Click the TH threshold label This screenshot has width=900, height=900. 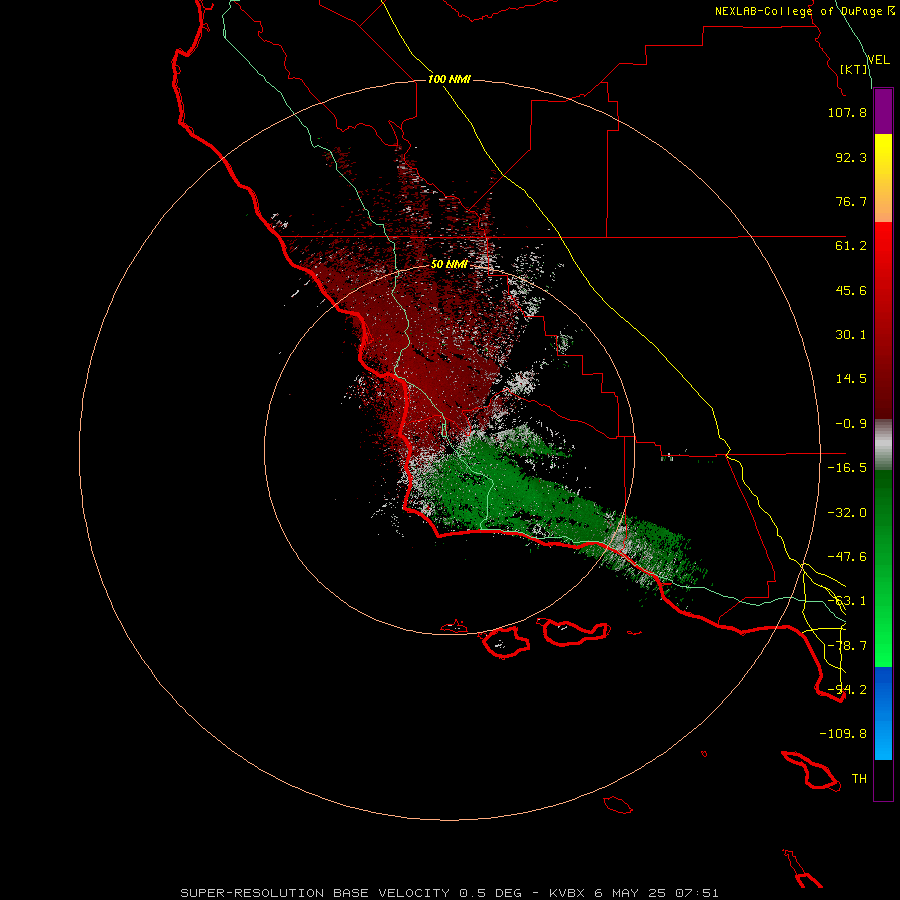(x=859, y=779)
